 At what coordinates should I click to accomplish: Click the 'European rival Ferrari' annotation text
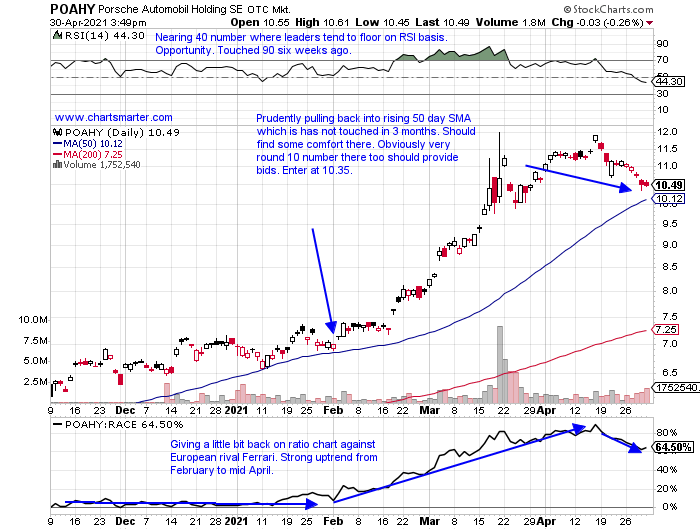pos(222,457)
